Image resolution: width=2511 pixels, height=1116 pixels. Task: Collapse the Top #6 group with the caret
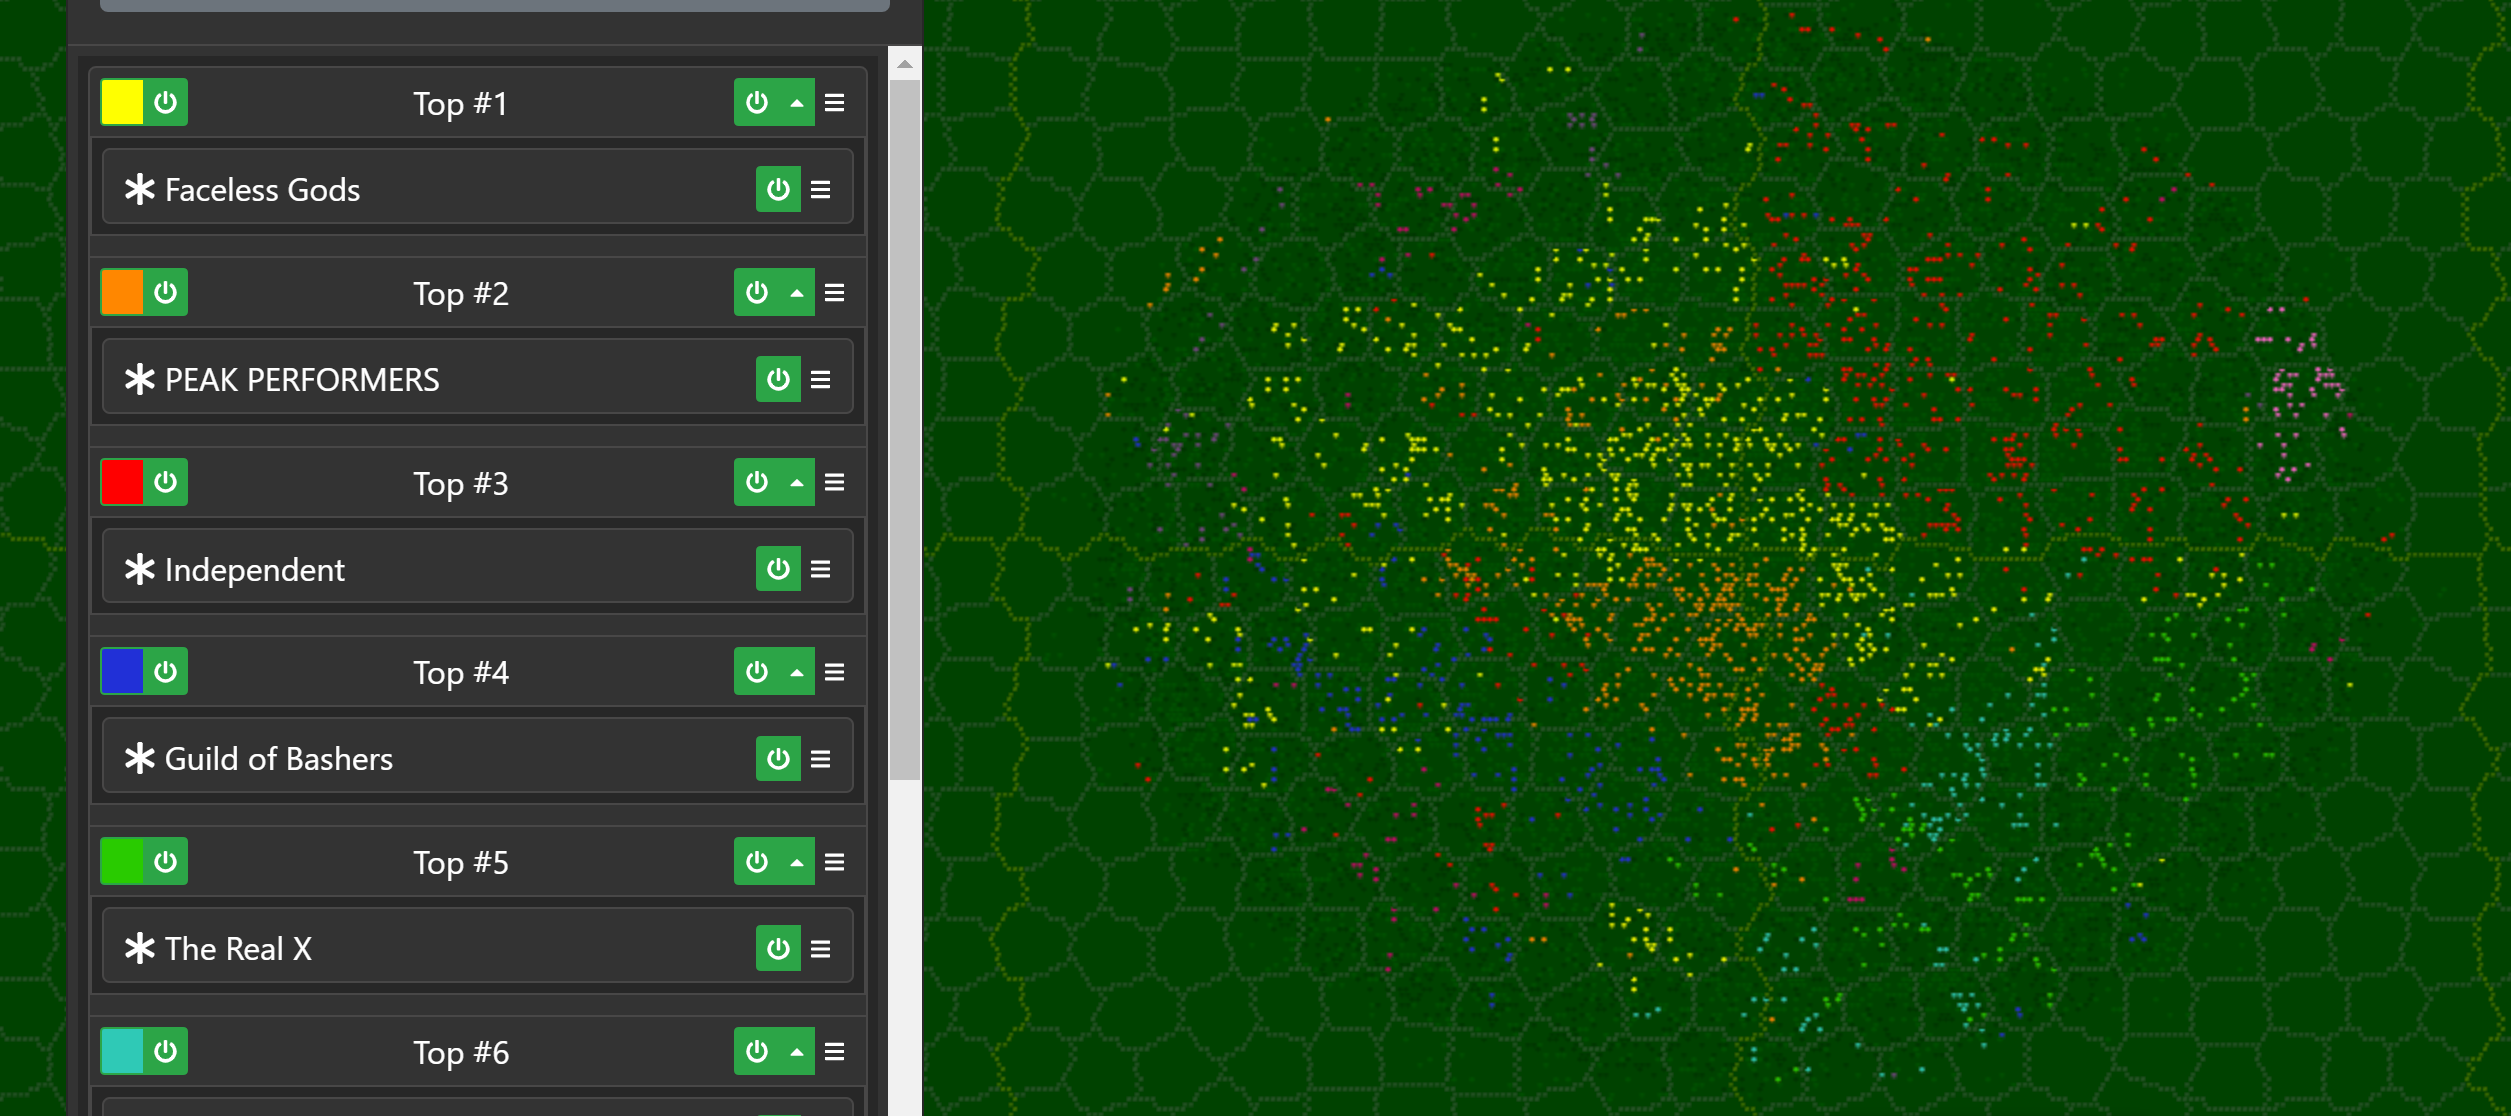797,1051
